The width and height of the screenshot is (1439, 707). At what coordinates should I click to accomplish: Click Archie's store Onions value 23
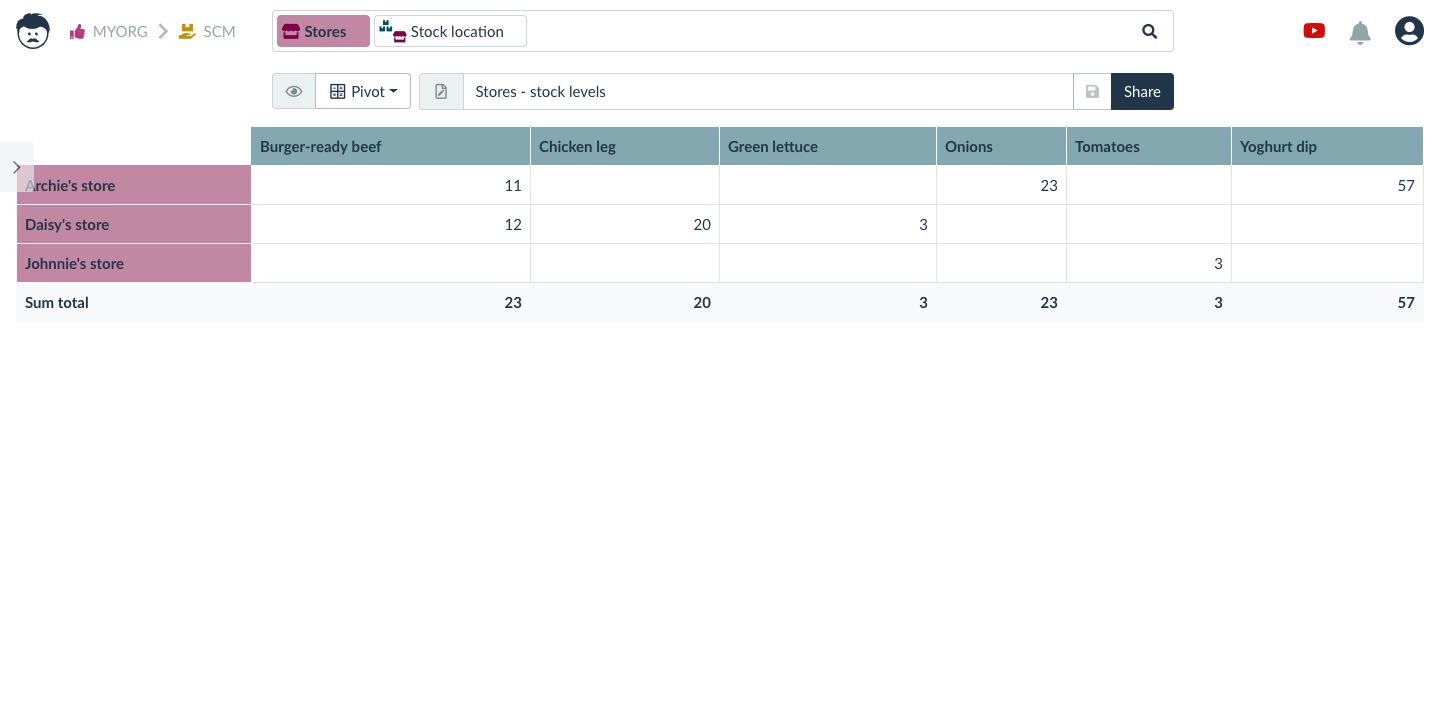(x=1048, y=185)
